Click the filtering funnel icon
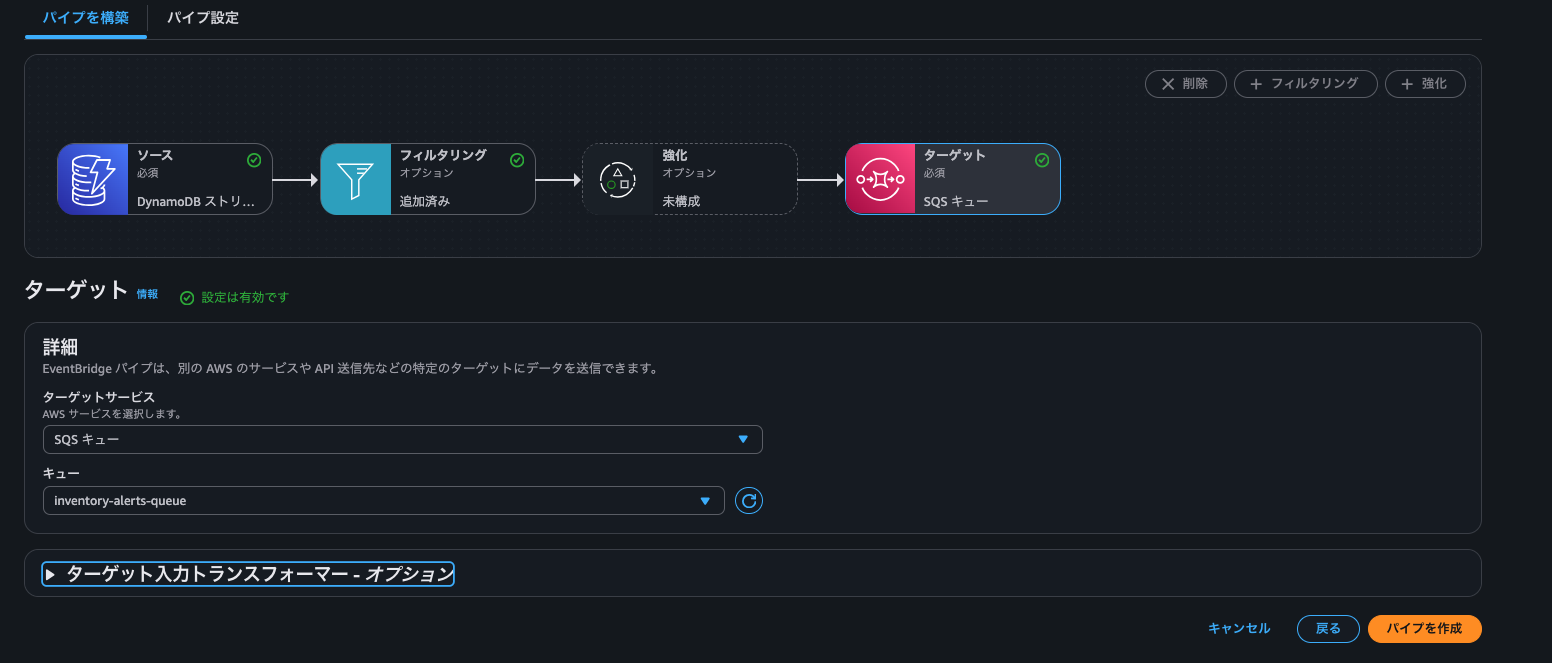 click(356, 179)
